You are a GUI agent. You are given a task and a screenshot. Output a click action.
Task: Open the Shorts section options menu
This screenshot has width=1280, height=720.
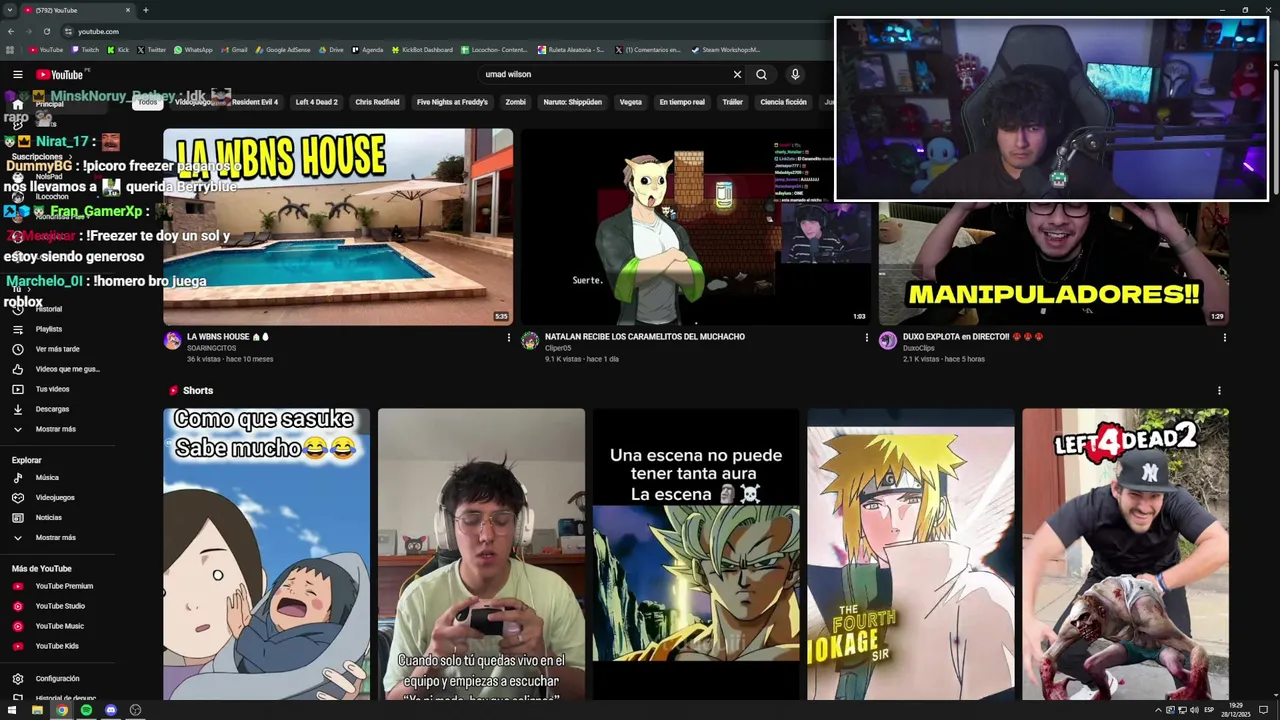click(x=1219, y=391)
